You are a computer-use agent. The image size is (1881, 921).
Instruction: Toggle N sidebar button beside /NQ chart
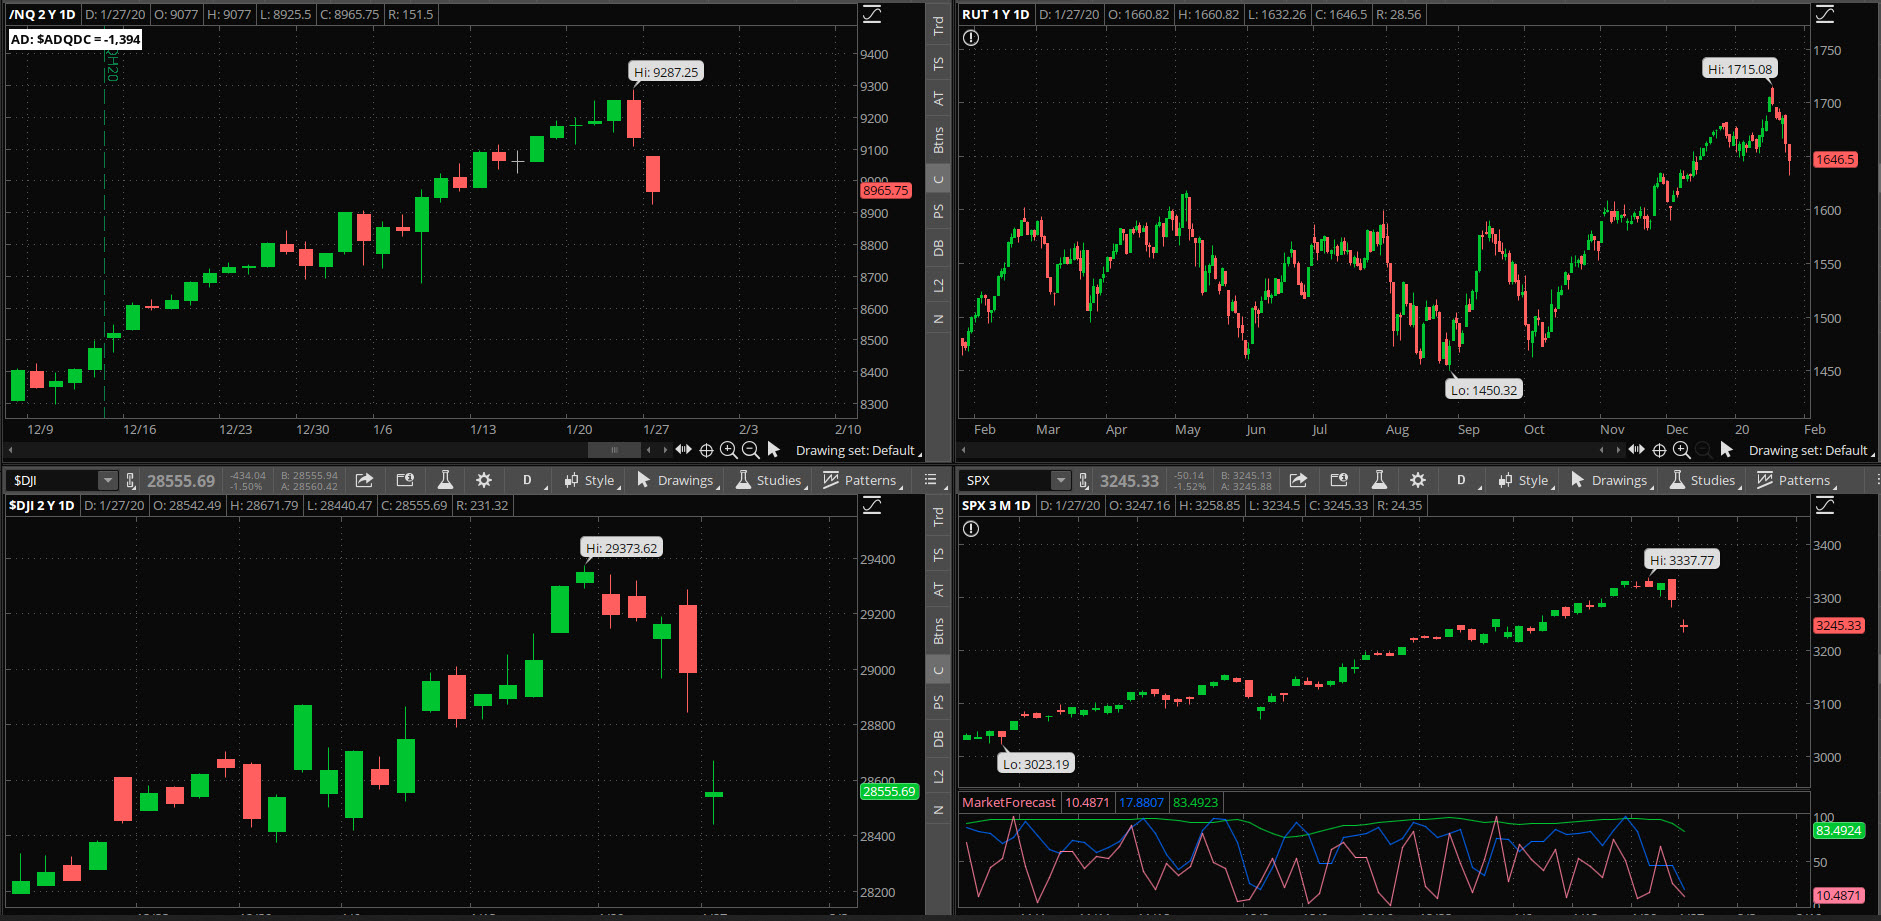[x=938, y=319]
